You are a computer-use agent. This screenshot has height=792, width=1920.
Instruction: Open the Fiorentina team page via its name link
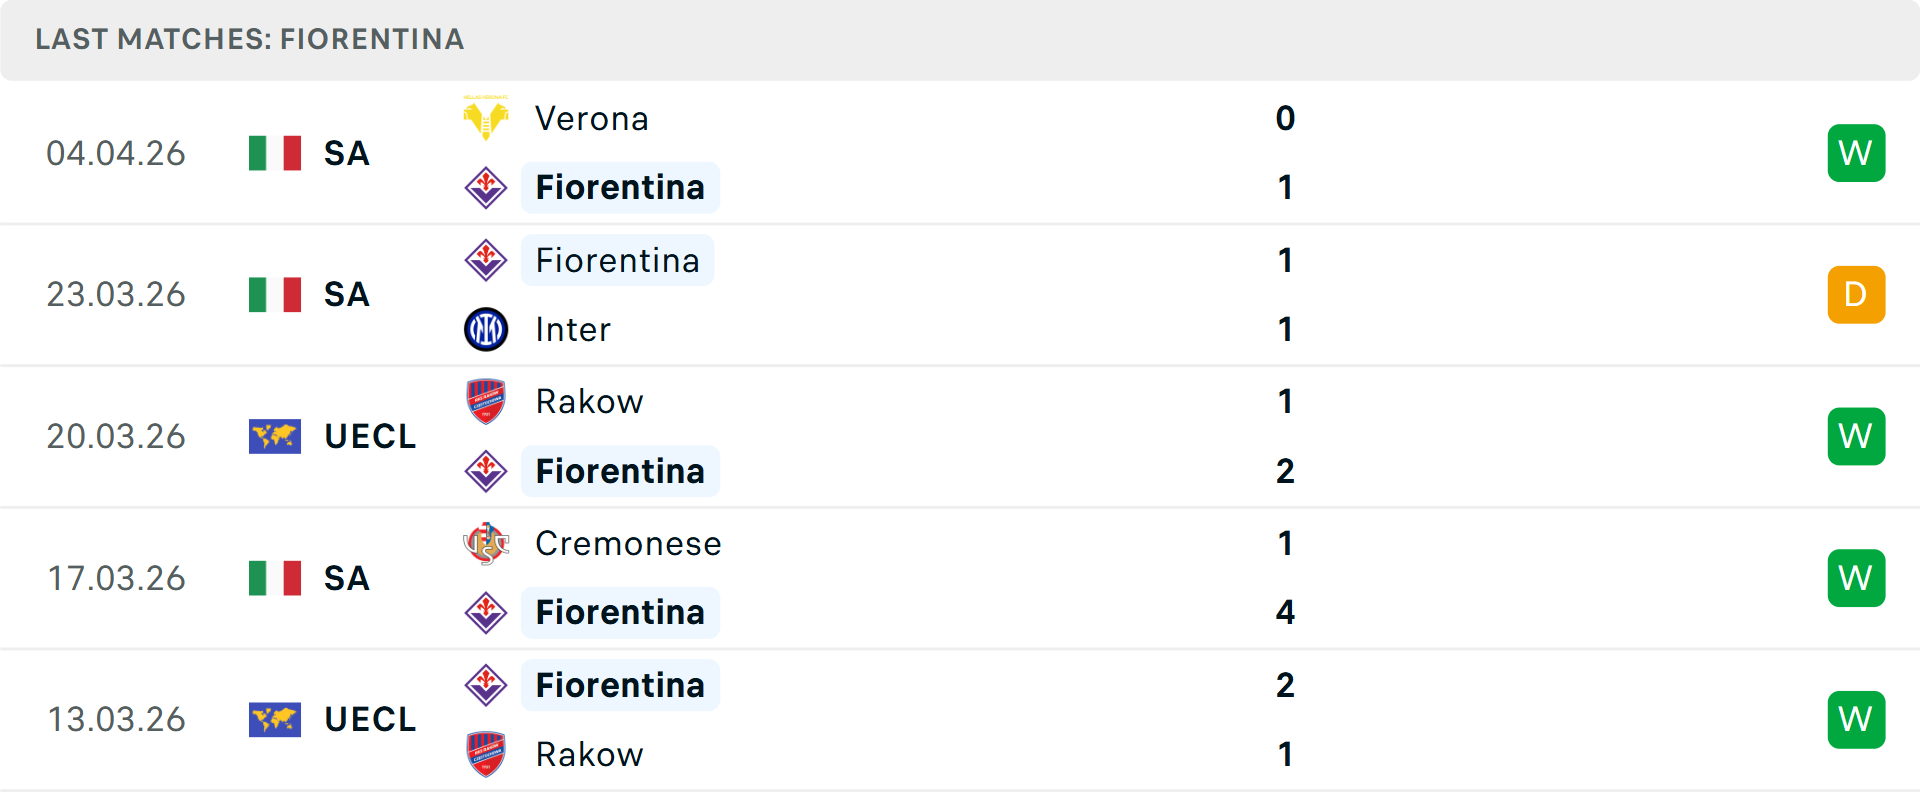[x=620, y=187]
